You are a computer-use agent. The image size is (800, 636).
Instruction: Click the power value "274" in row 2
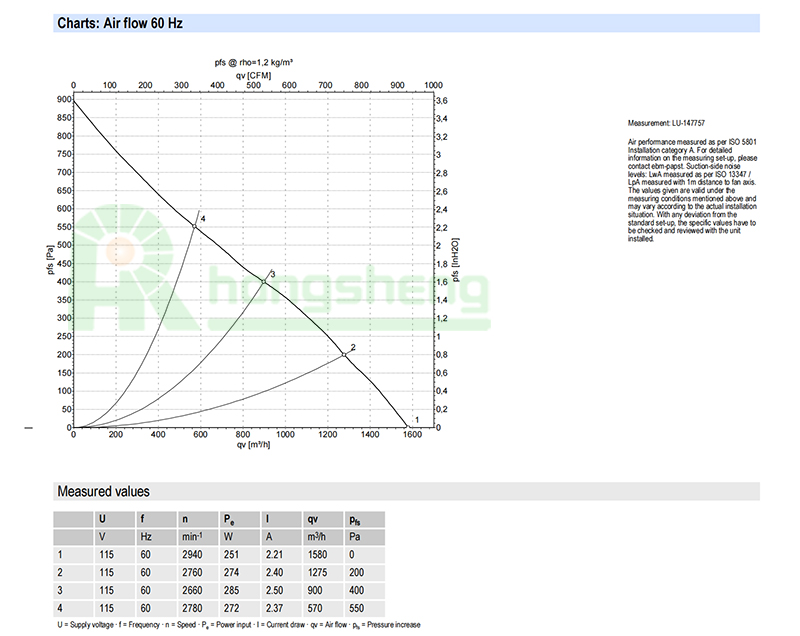click(231, 573)
